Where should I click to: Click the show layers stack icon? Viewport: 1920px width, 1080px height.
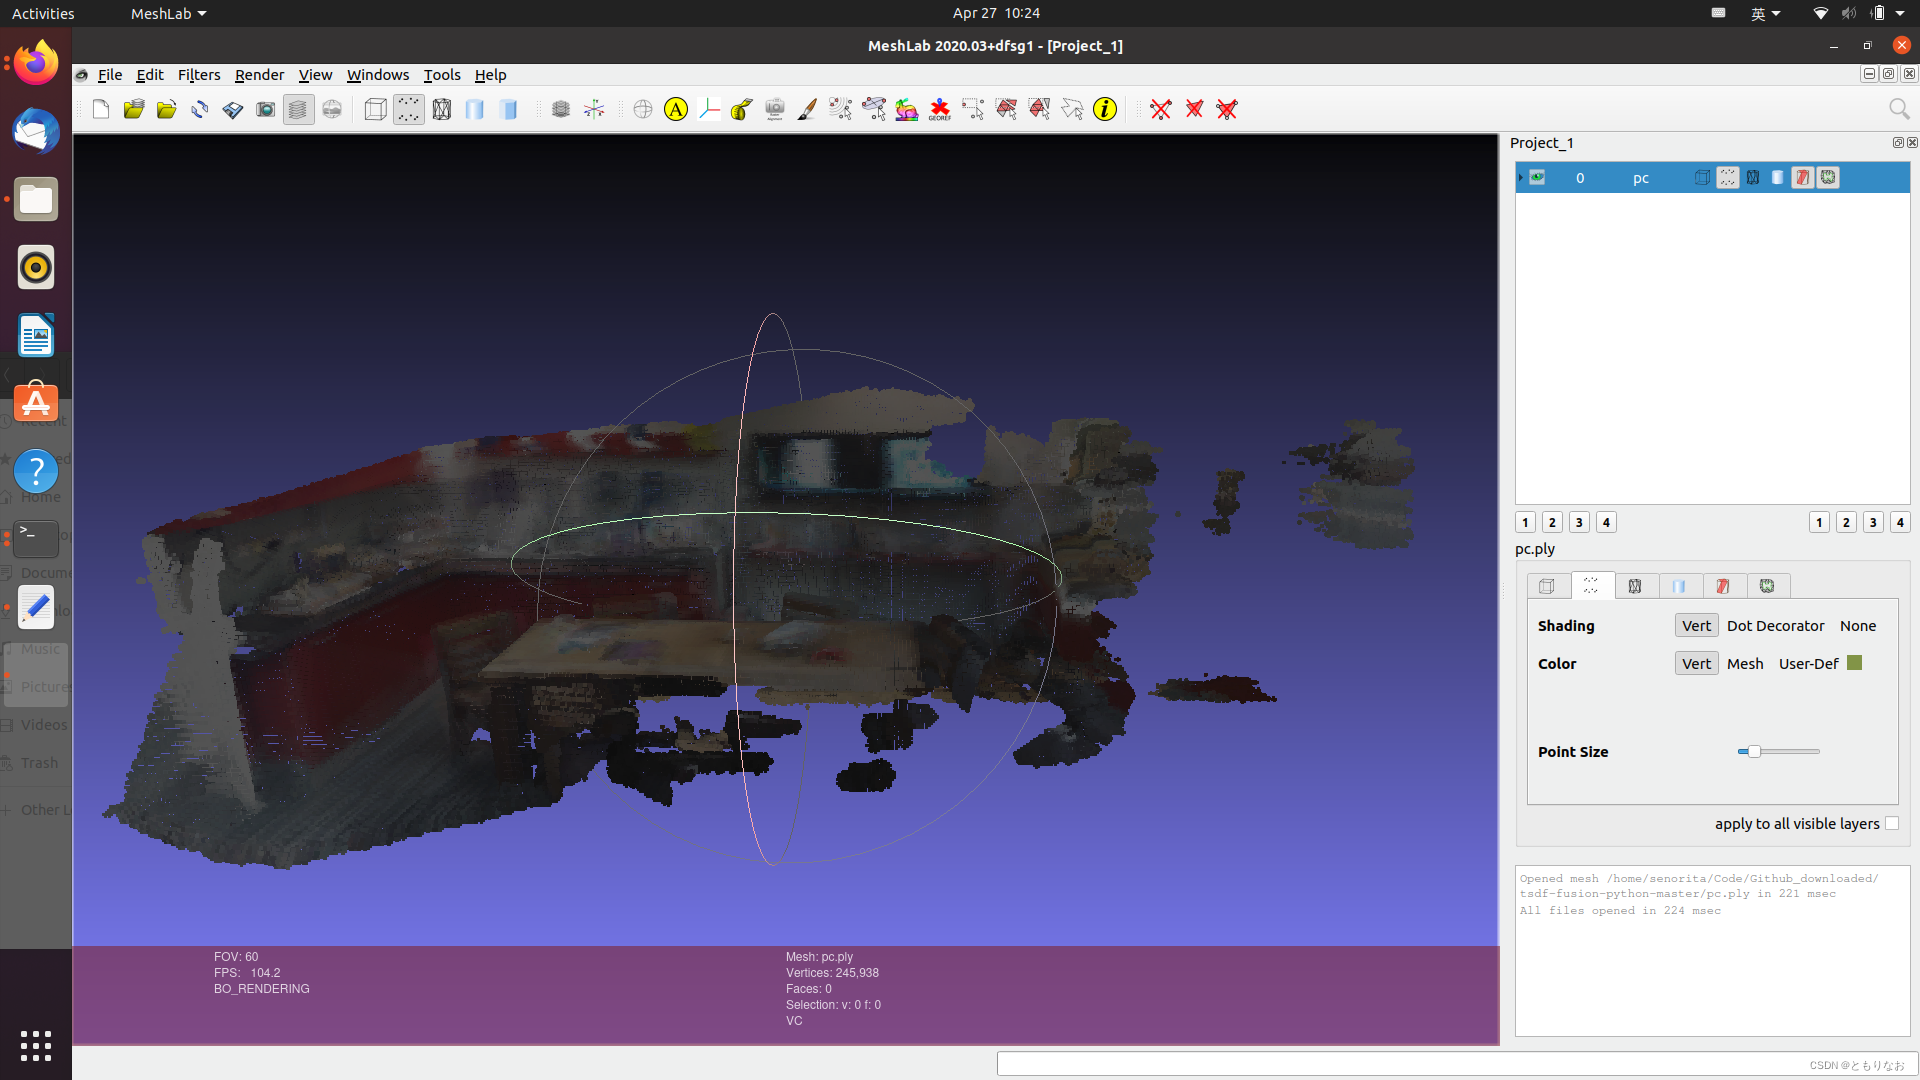pos(561,109)
